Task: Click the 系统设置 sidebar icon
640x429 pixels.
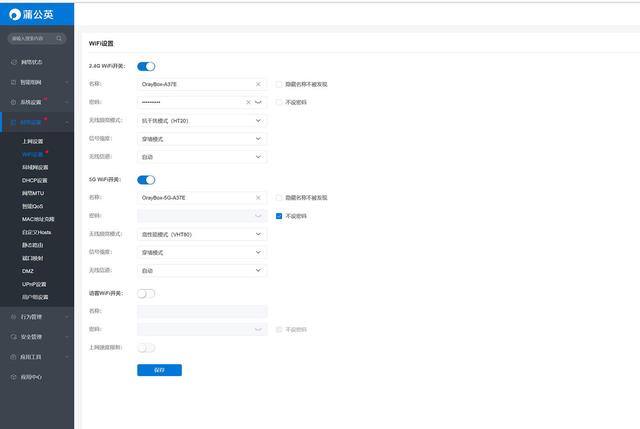Action: [x=13, y=102]
